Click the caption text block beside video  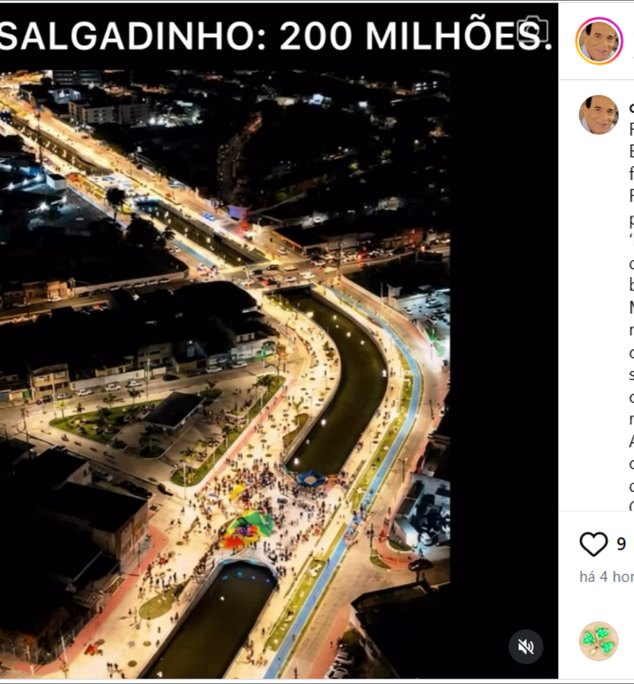click(631, 305)
